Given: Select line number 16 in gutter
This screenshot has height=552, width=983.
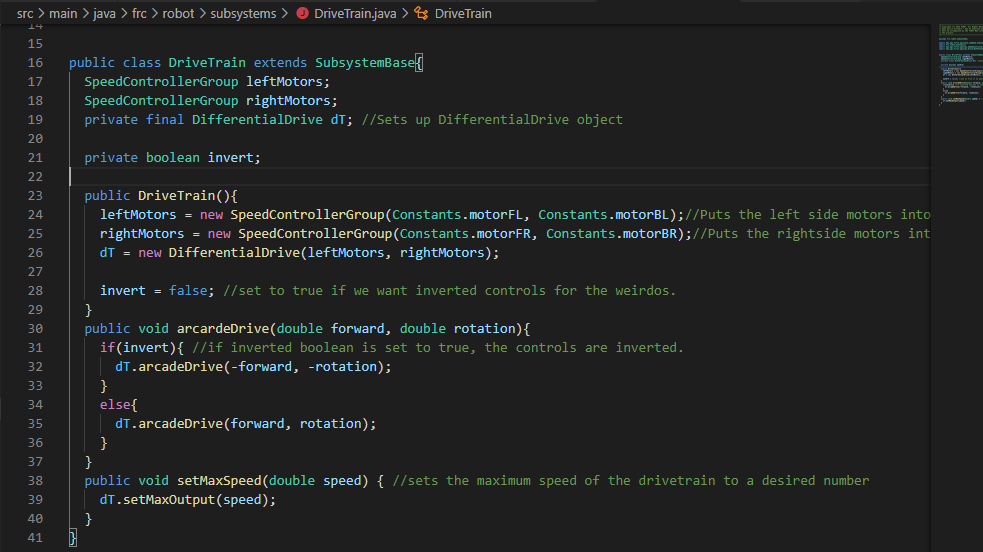Looking at the screenshot, I should (x=35, y=63).
